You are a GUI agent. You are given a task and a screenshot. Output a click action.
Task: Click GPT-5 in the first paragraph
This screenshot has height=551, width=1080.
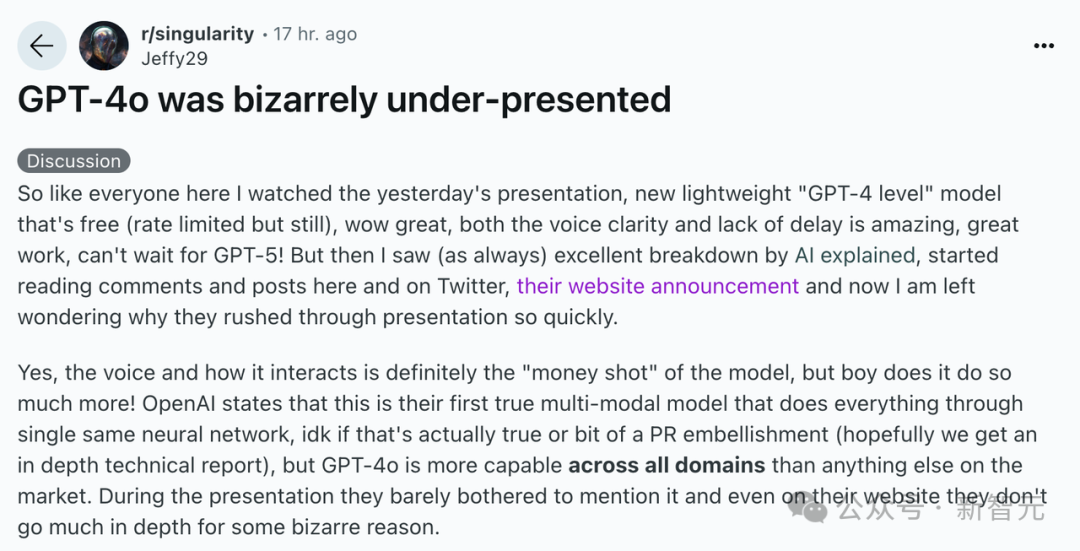click(x=245, y=256)
